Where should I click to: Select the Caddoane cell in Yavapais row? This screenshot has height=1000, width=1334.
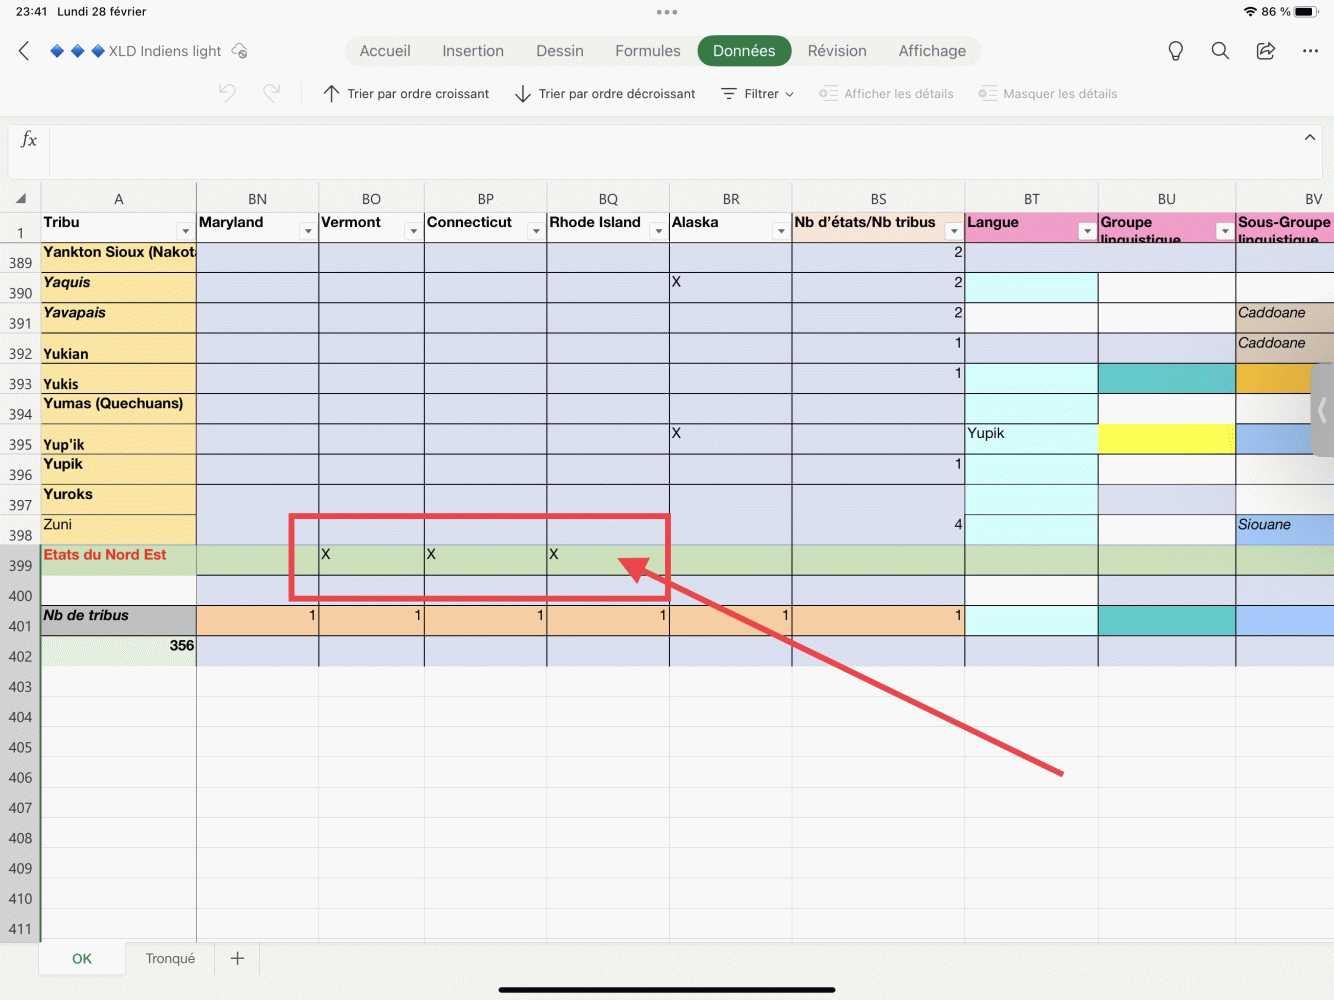click(x=1285, y=318)
